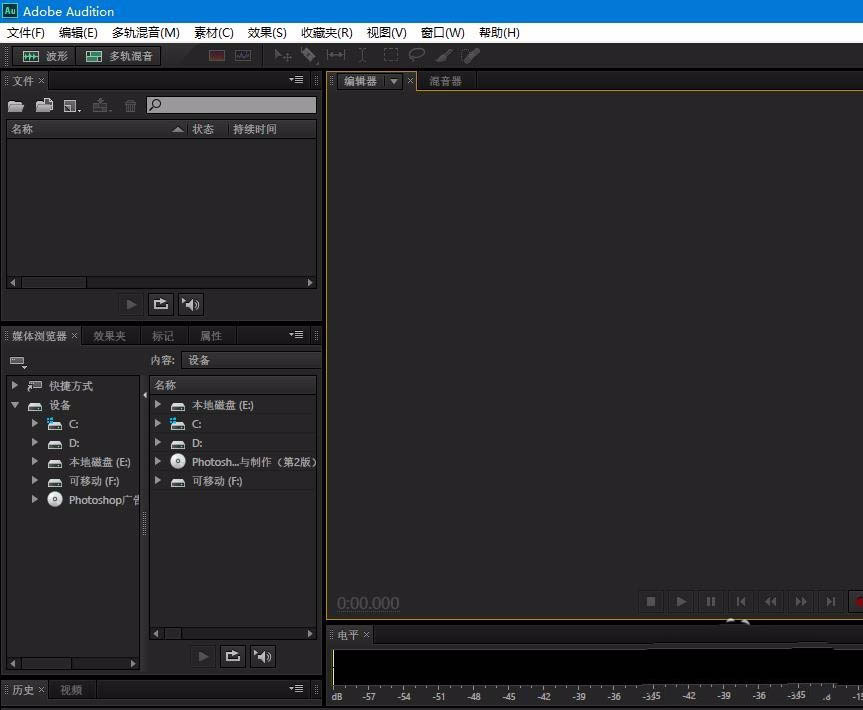Toggle loop playback in Files panel

[161, 304]
